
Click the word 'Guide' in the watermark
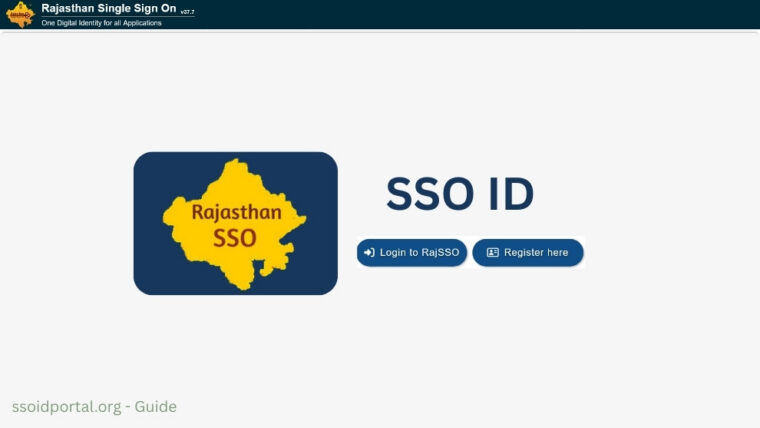(155, 407)
